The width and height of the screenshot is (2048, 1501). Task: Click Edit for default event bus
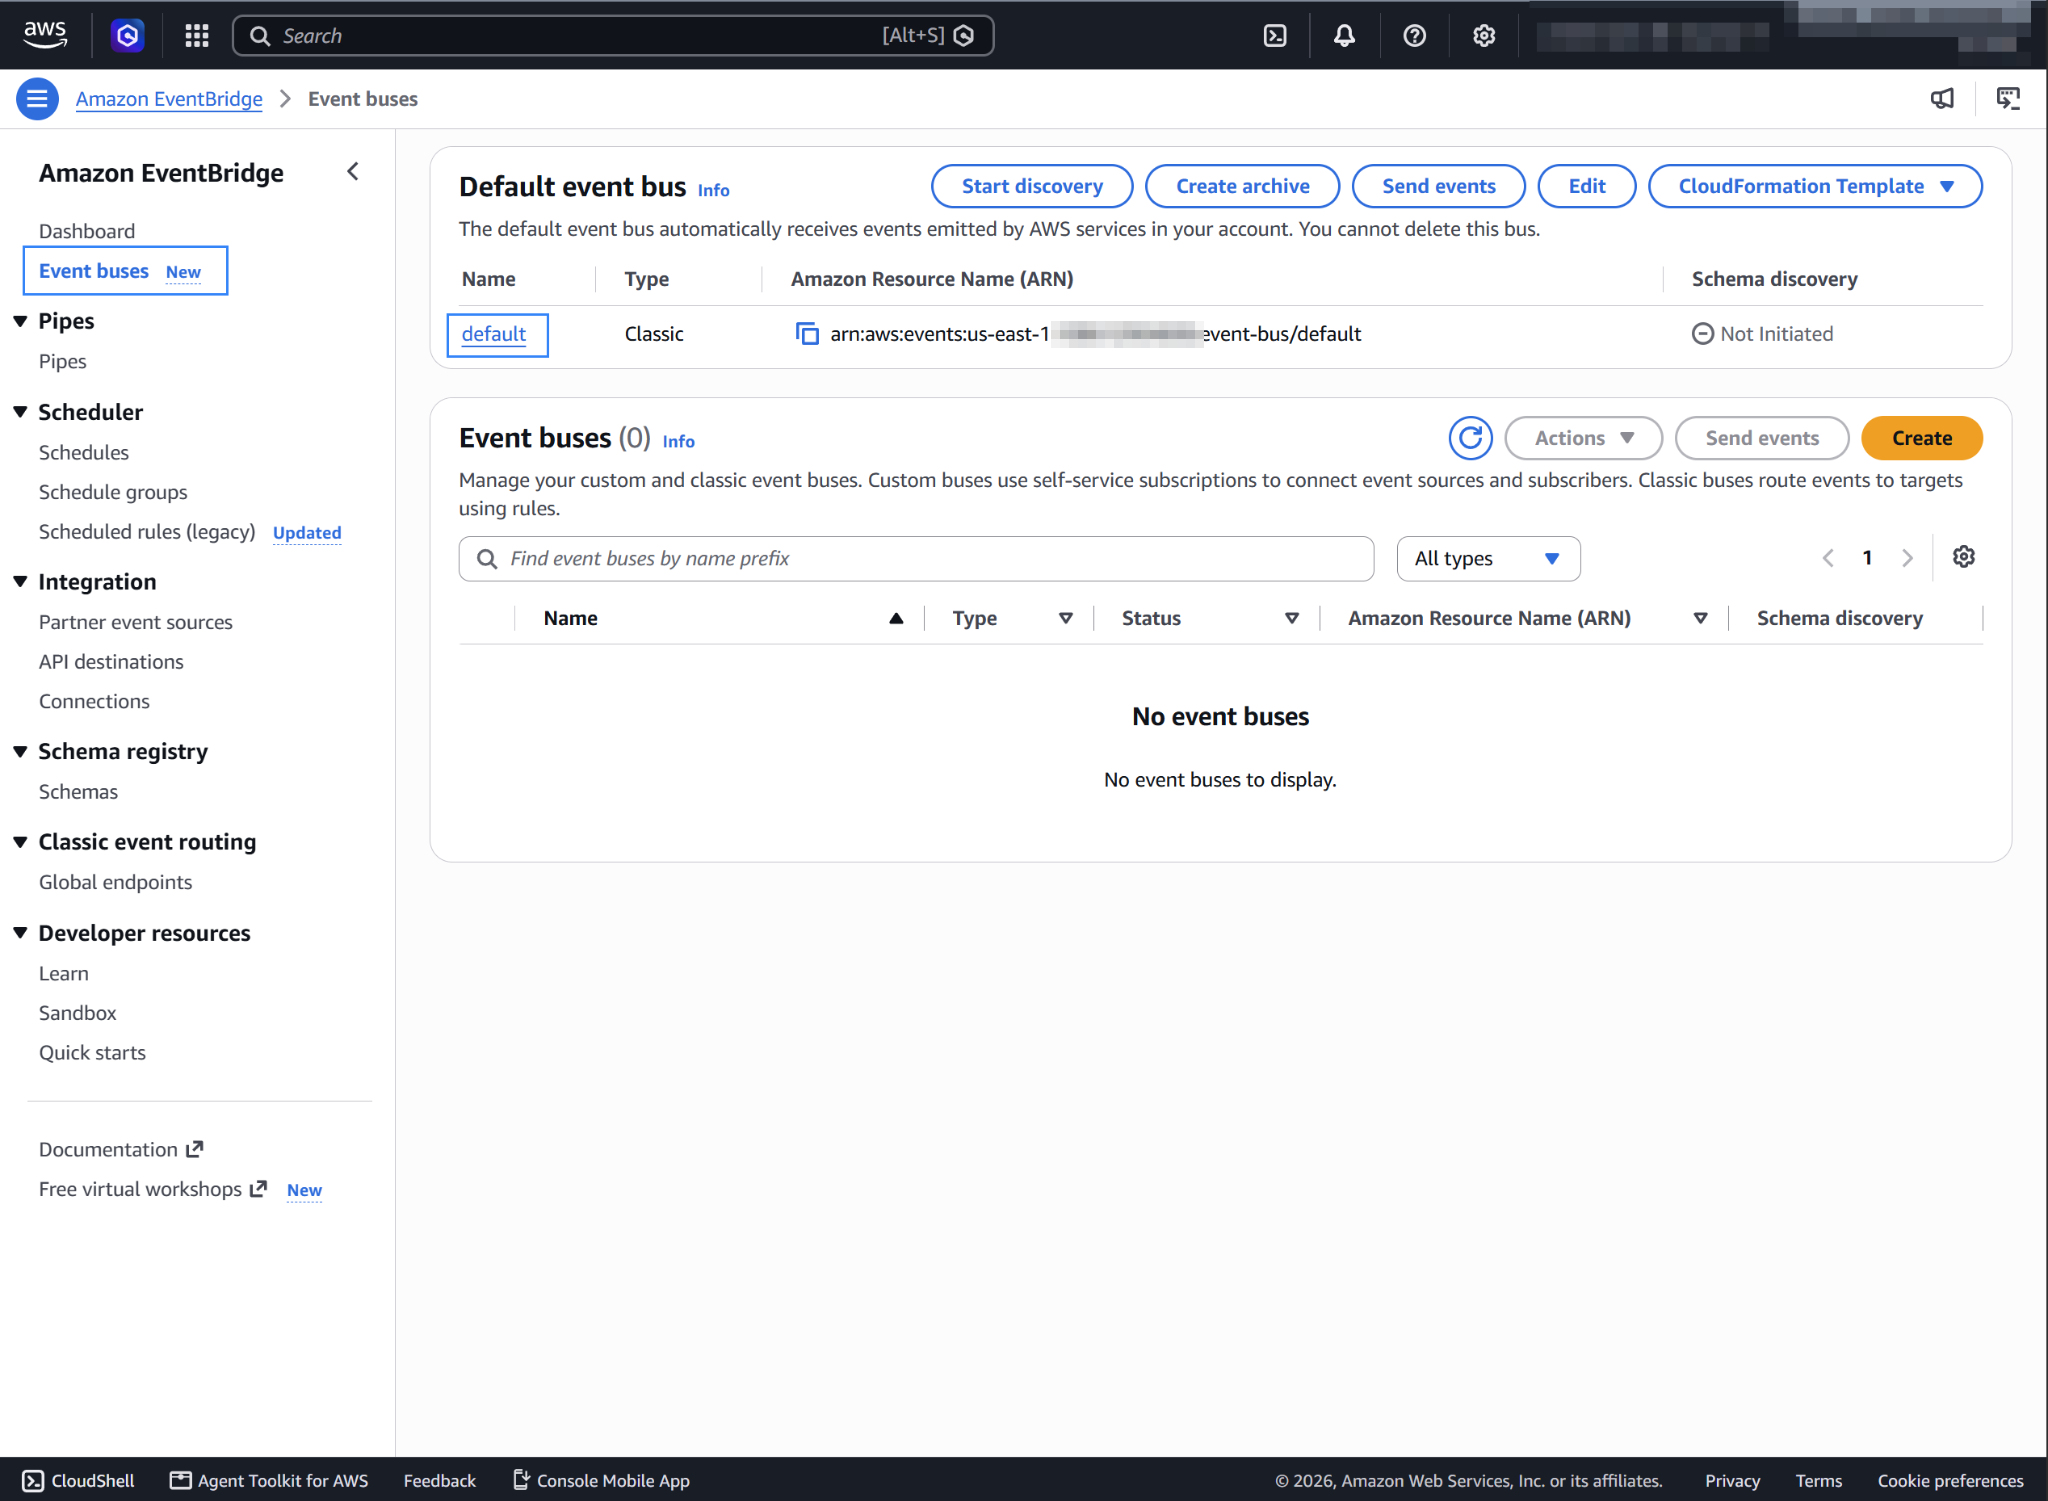click(1586, 186)
